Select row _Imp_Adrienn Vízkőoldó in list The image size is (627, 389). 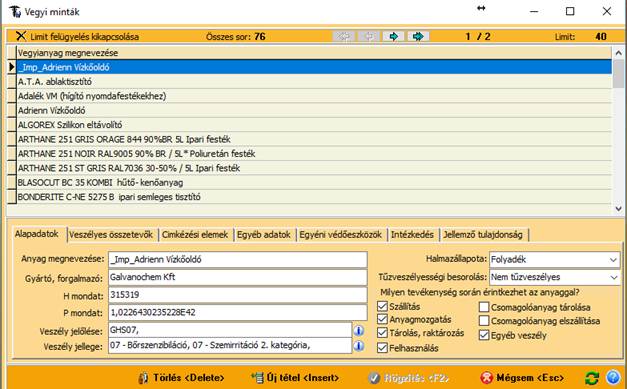pos(314,67)
